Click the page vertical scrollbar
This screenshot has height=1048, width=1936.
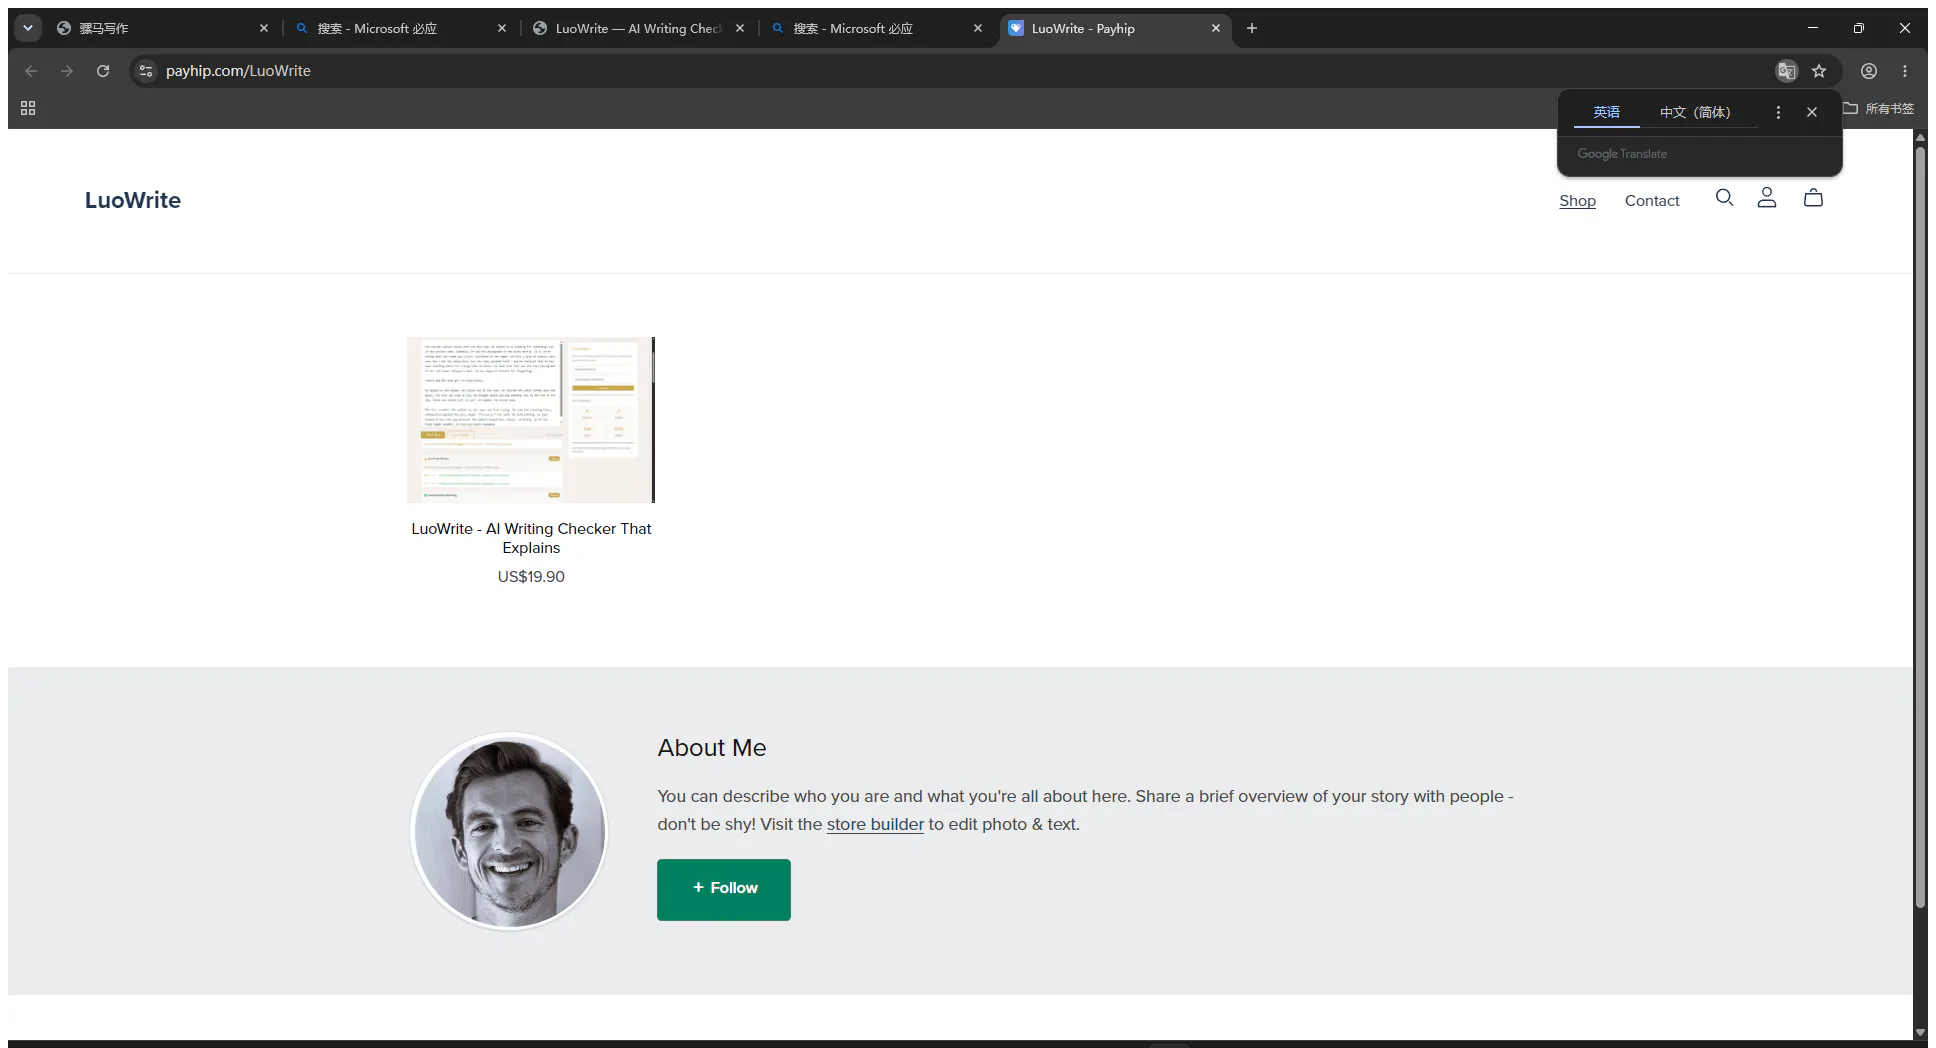pyautogui.click(x=1920, y=530)
